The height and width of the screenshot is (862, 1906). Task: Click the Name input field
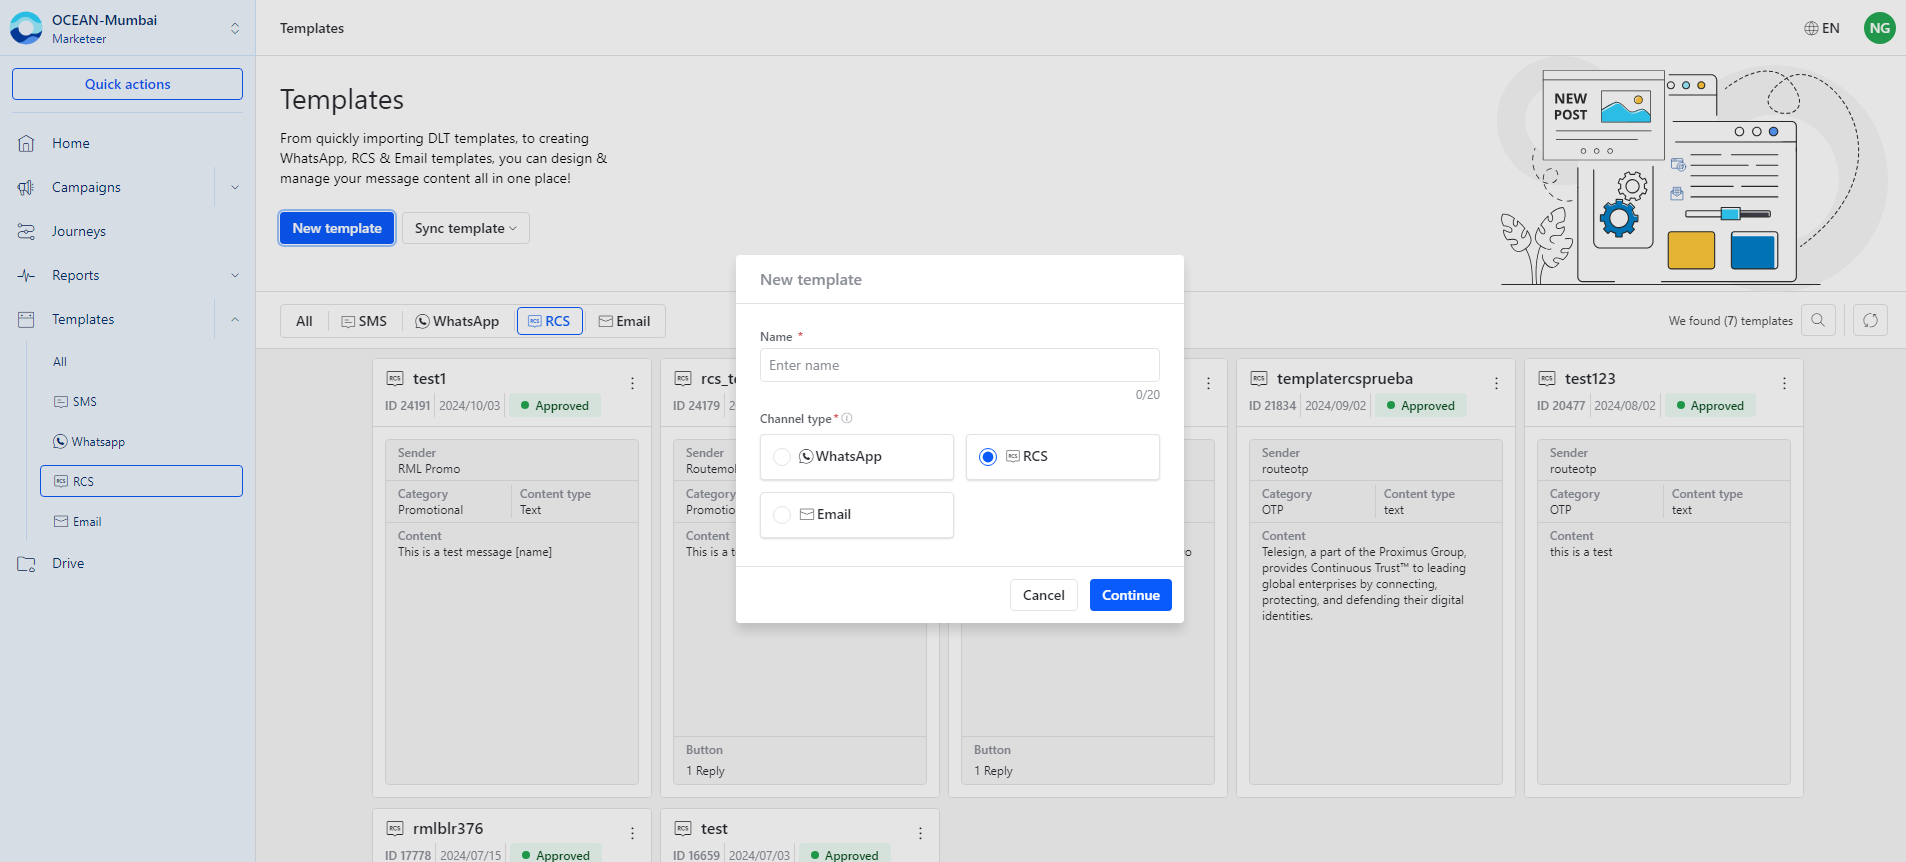tap(959, 365)
